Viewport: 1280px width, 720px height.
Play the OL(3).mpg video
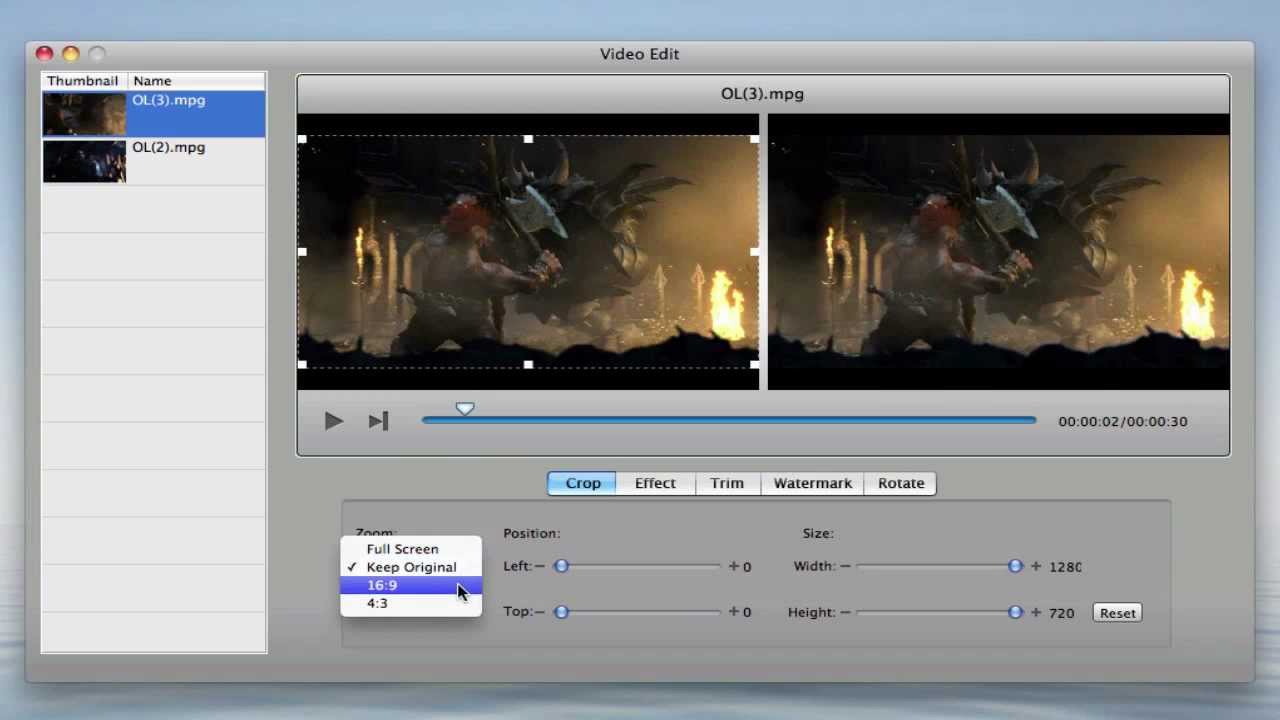334,421
